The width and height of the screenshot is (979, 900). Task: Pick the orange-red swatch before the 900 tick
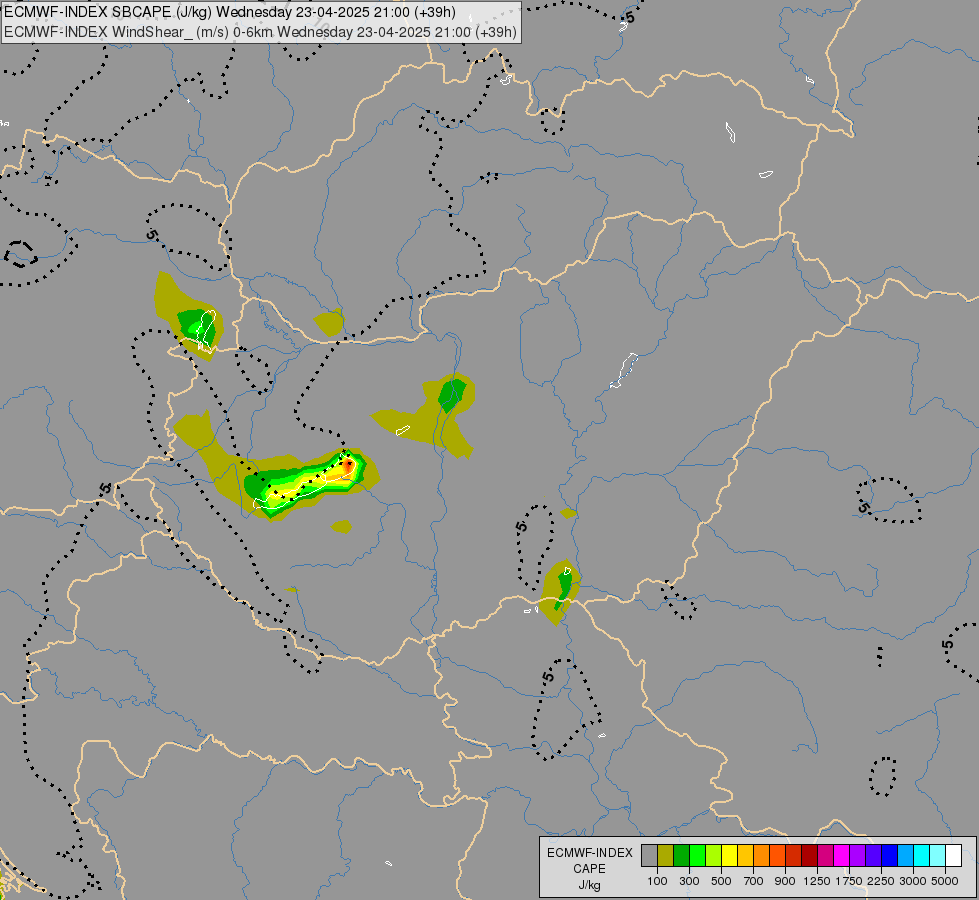pyautogui.click(x=777, y=855)
